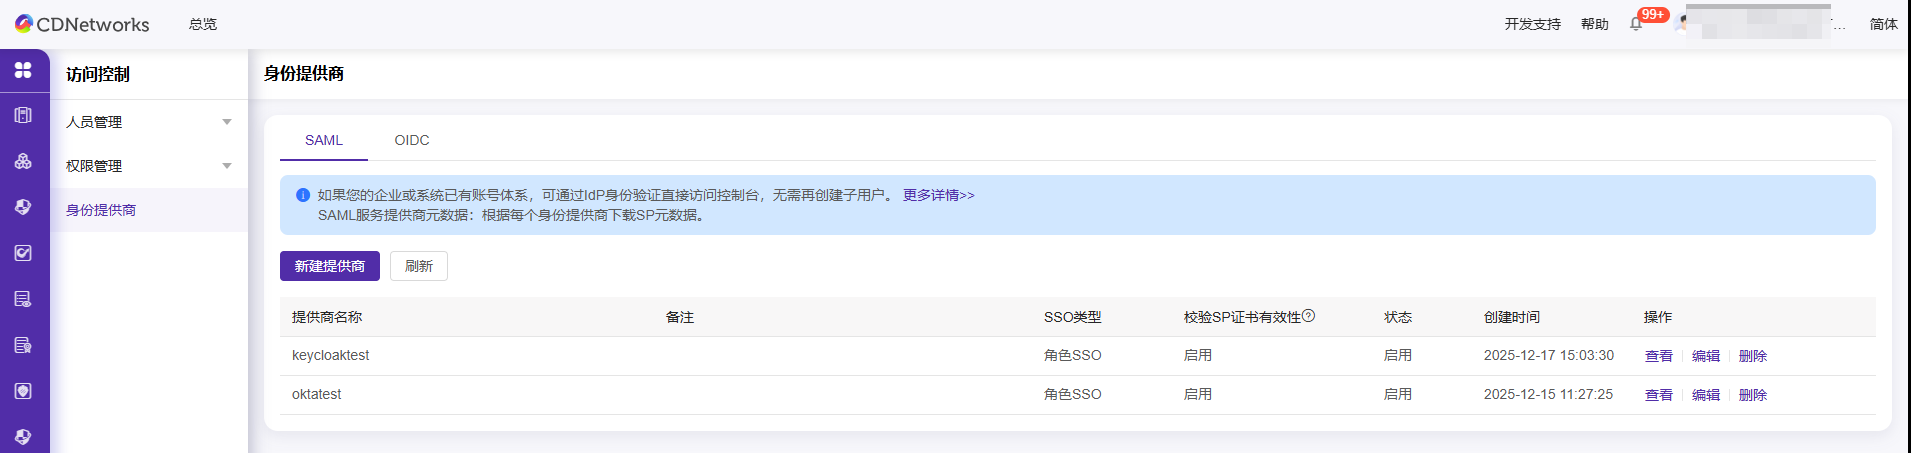This screenshot has width=1911, height=453.
Task: Click the checkmark box icon in the sidebar
Action: tap(23, 253)
